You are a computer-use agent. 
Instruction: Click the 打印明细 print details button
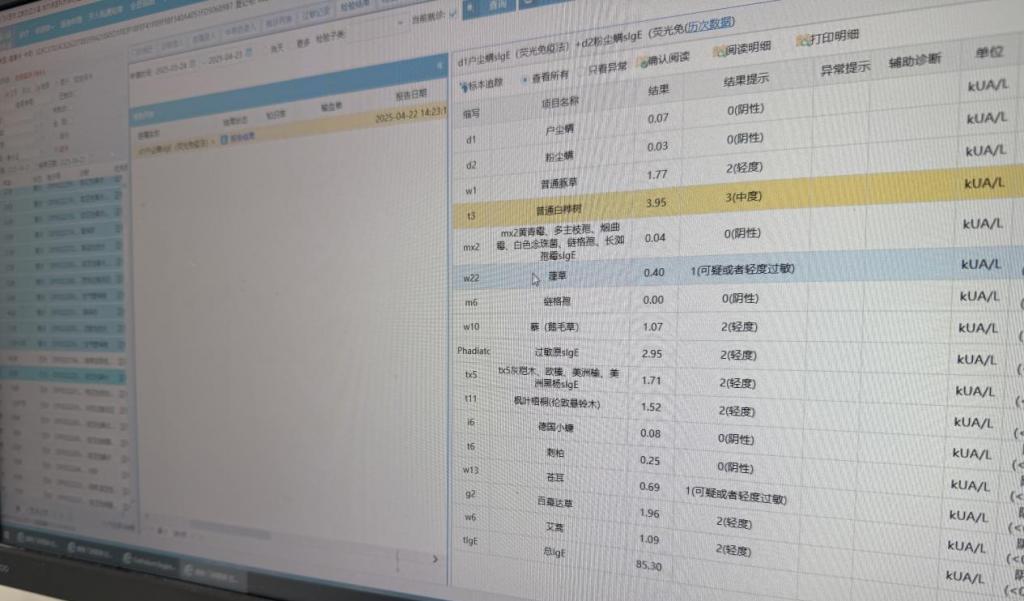coord(827,38)
